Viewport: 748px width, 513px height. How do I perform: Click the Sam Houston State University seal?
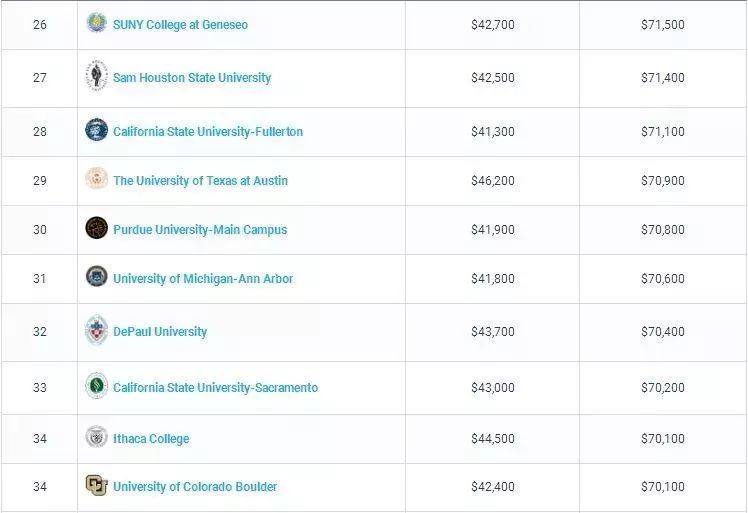[x=96, y=76]
